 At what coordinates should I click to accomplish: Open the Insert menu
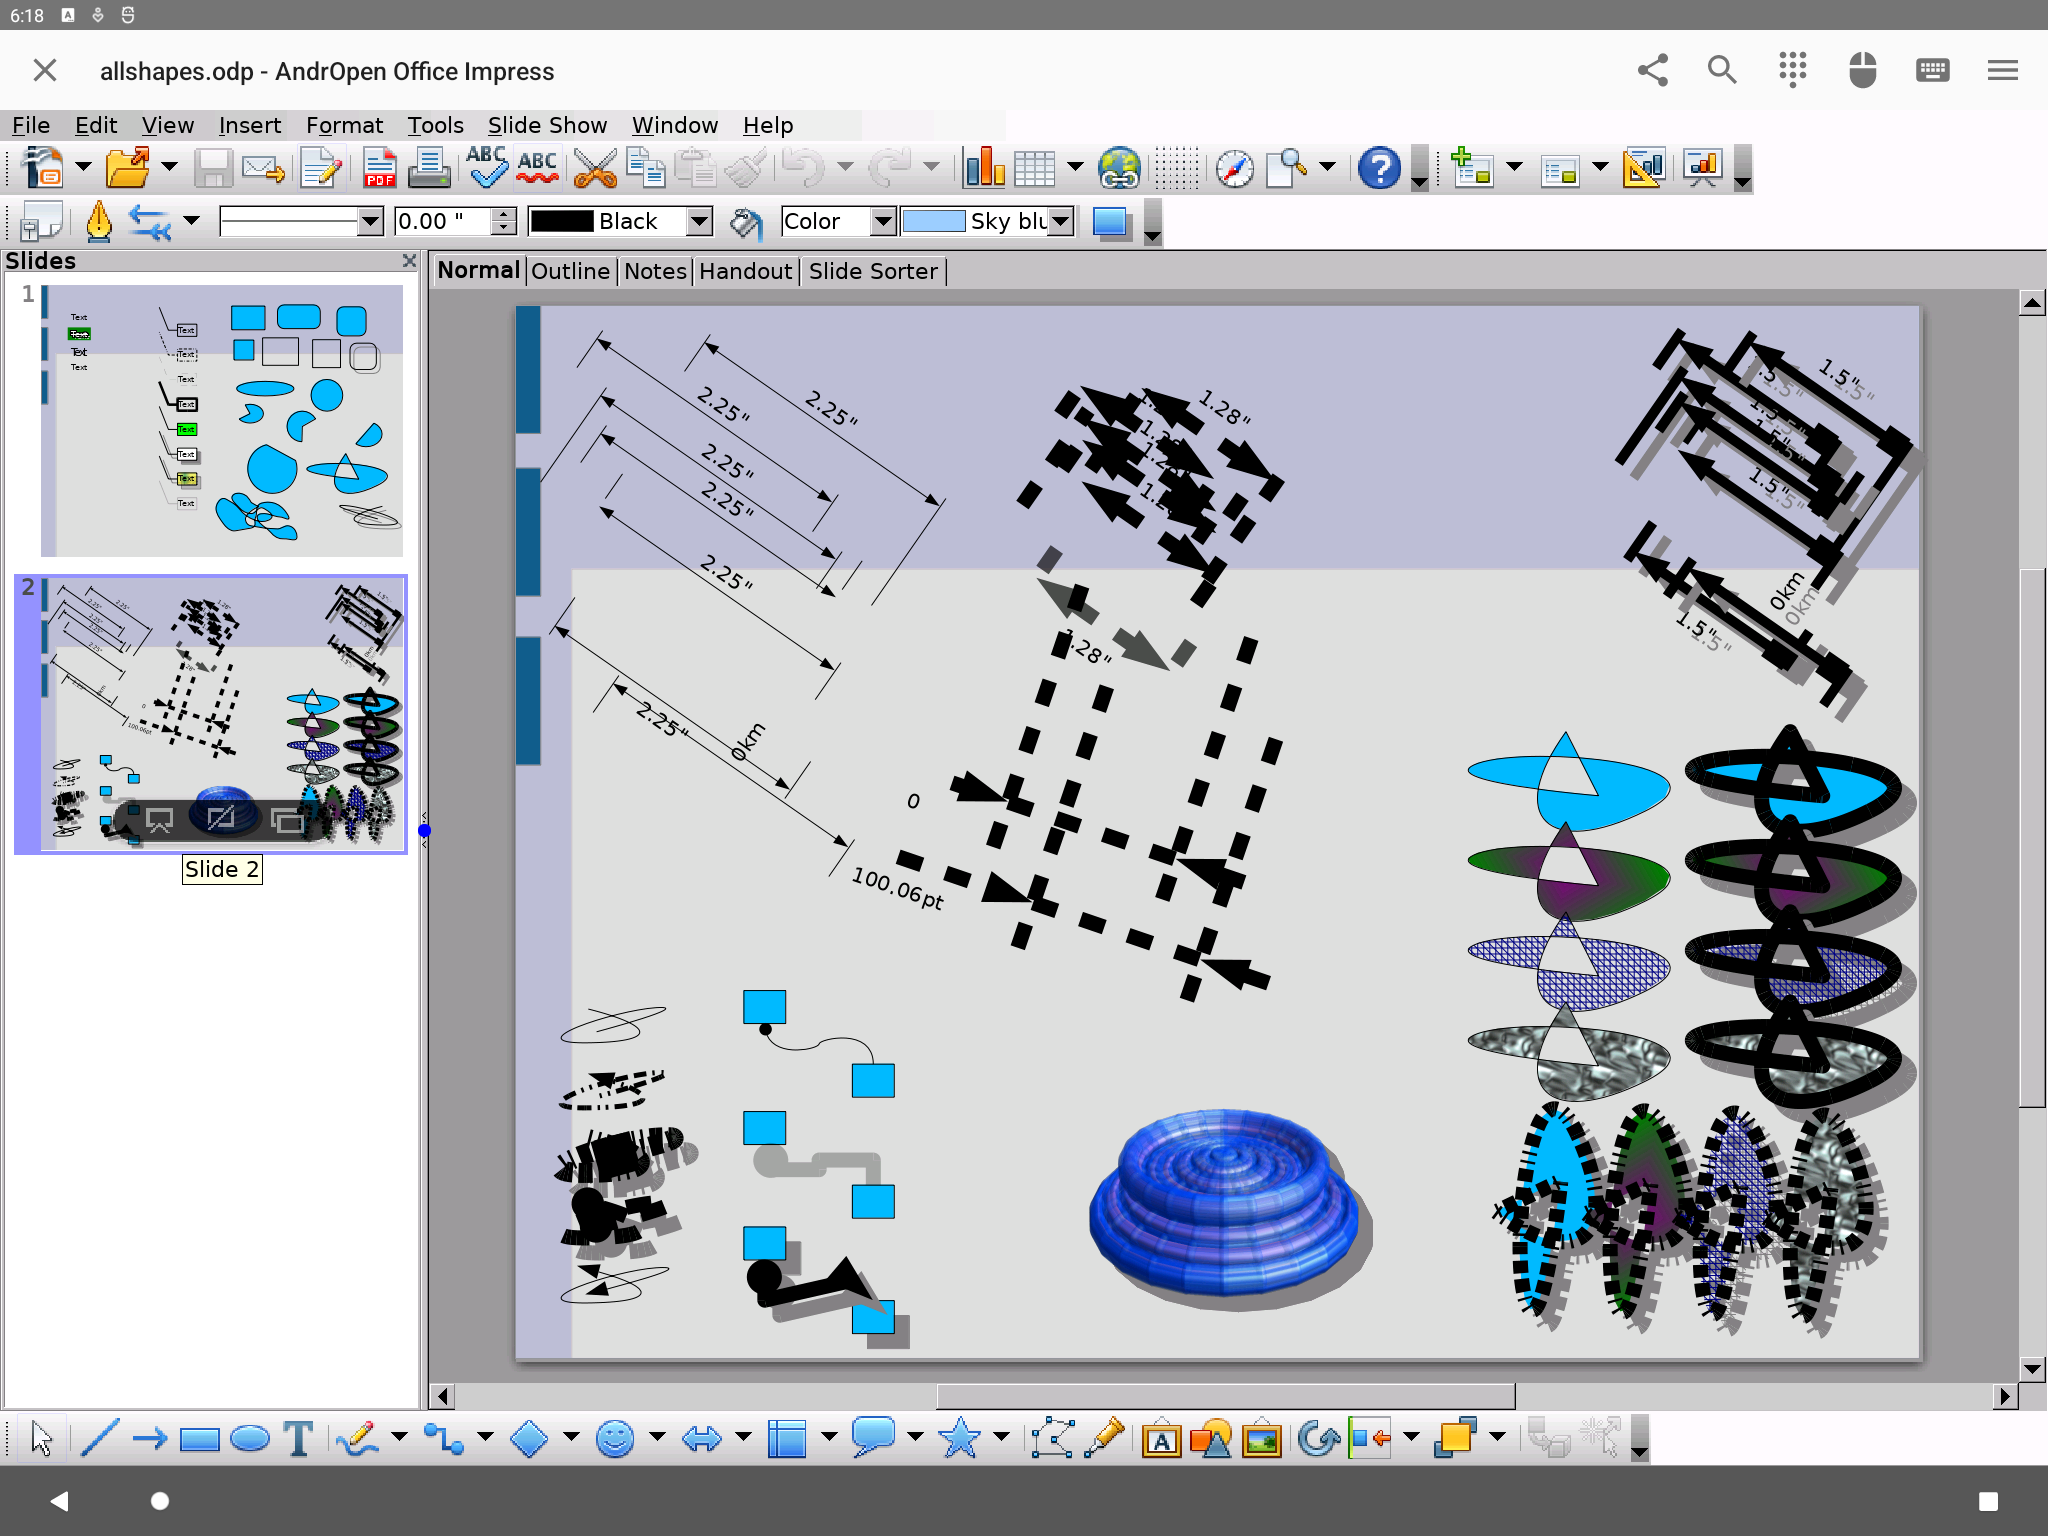[x=250, y=125]
